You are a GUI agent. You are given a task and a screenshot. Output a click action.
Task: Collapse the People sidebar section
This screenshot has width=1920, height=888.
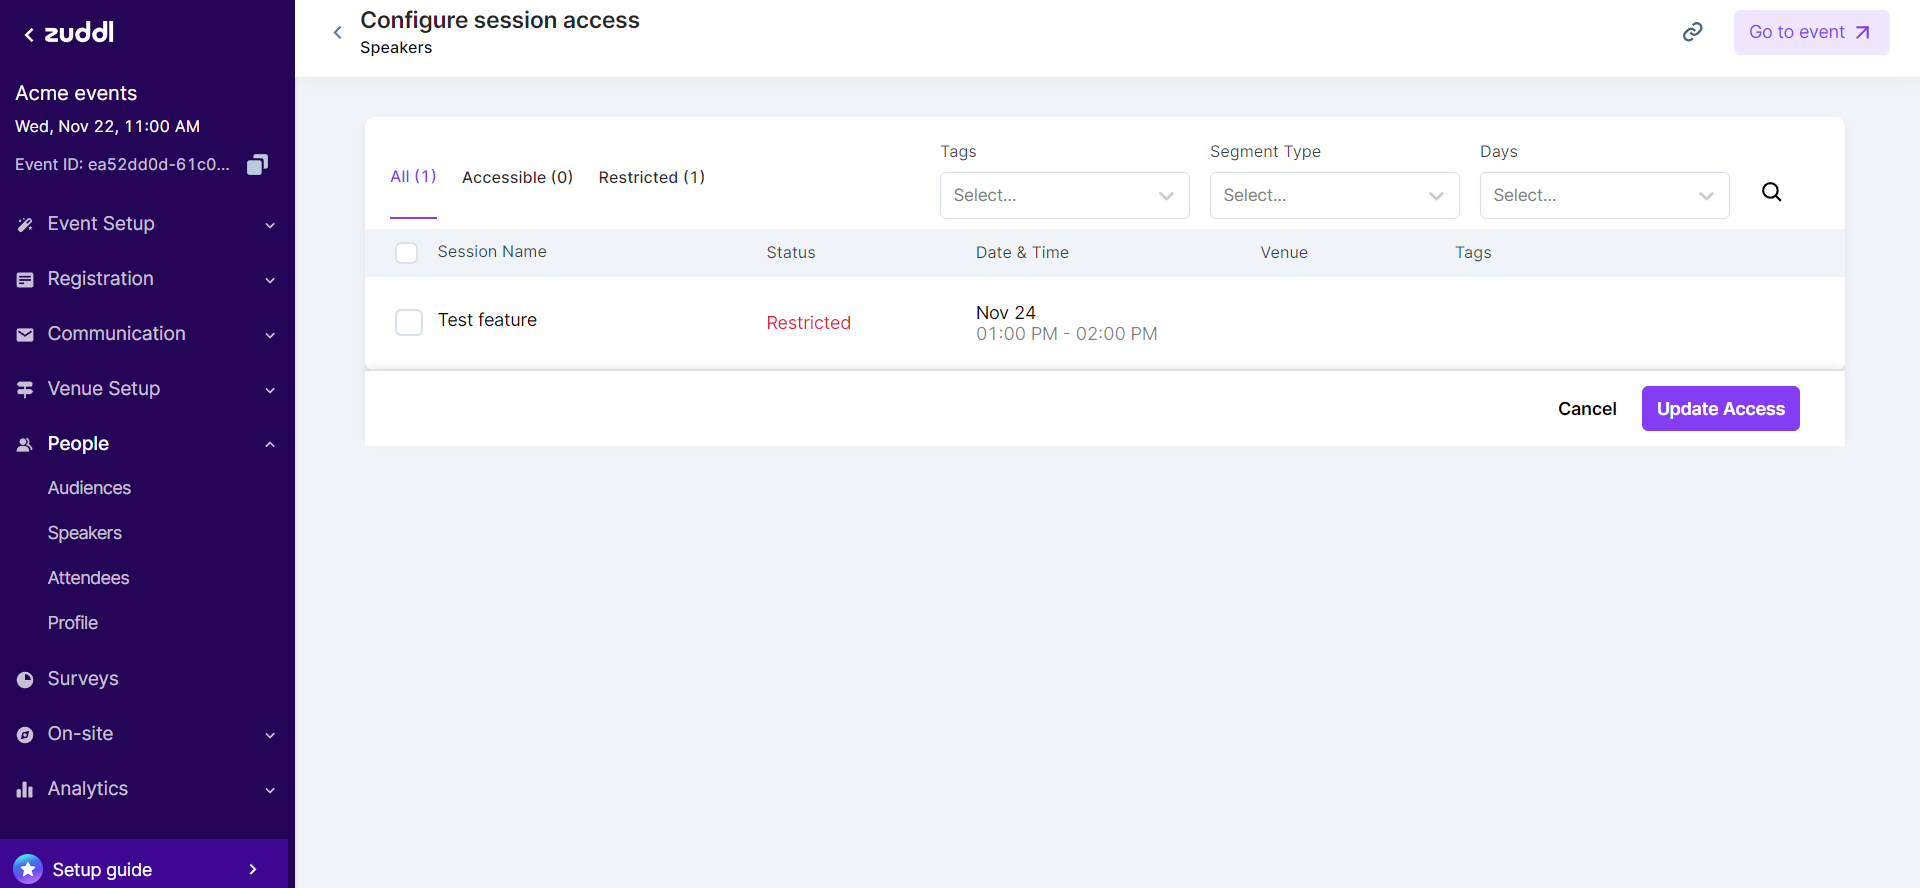[270, 444]
